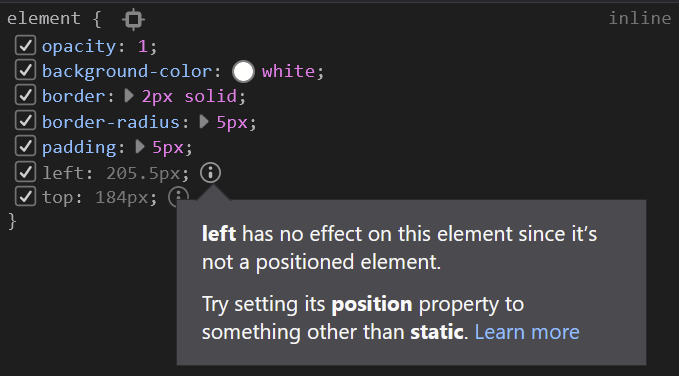Open the white color swatch picker

tap(243, 71)
